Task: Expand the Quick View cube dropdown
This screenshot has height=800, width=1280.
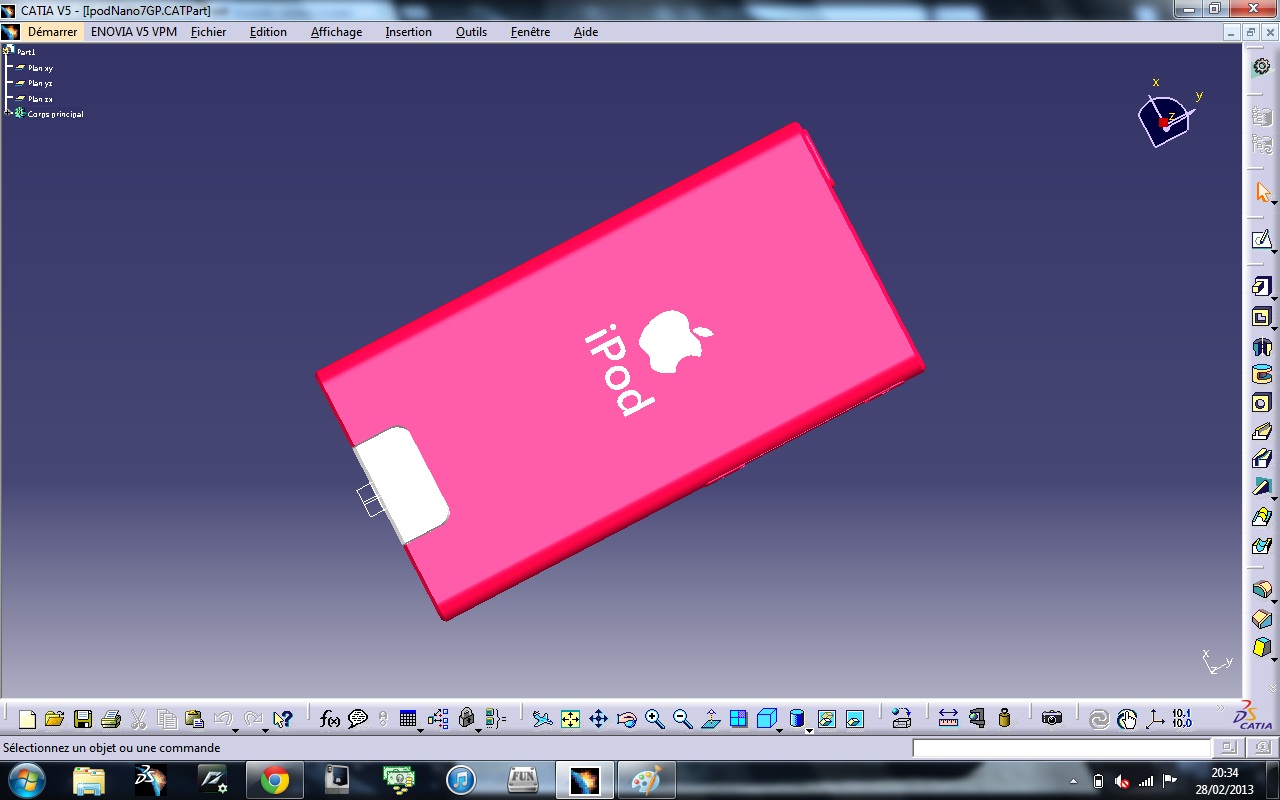Action: 781,730
